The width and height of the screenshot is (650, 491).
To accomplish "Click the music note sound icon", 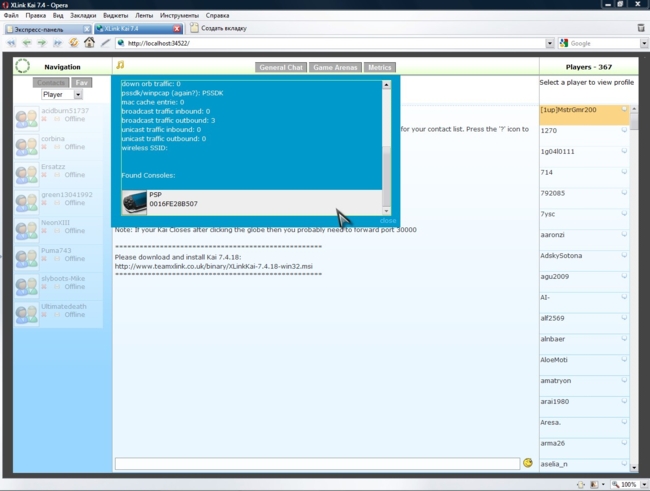I will coord(120,65).
